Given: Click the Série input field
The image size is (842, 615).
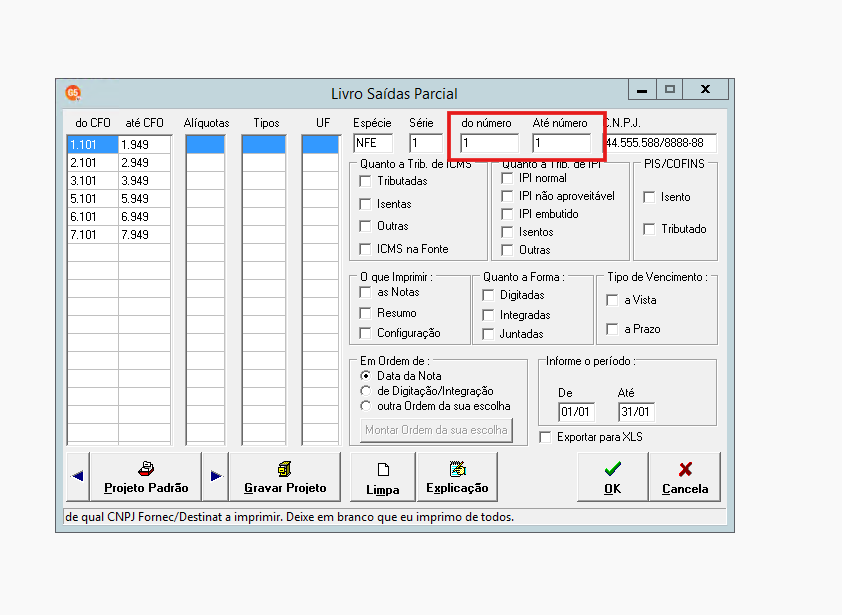Looking at the screenshot, I should (426, 143).
